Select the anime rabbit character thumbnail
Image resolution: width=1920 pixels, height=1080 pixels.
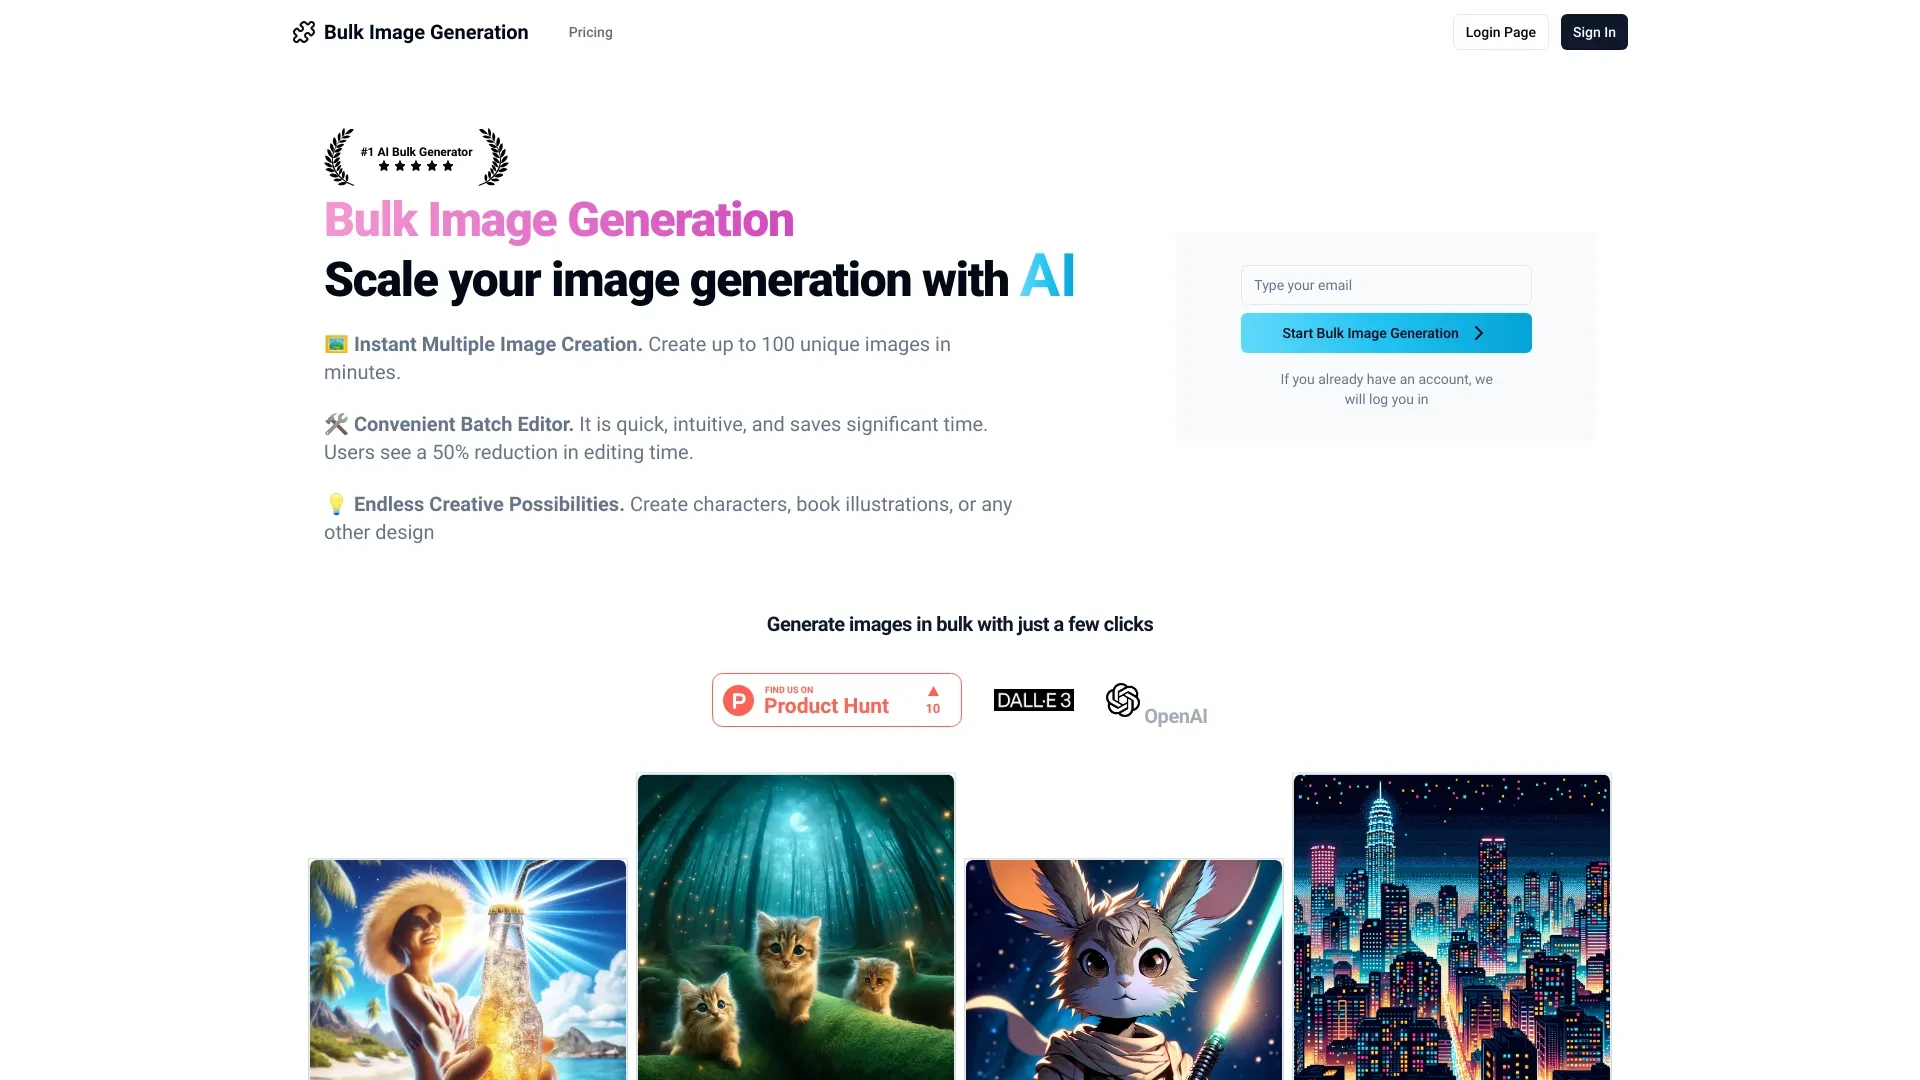click(x=1124, y=969)
